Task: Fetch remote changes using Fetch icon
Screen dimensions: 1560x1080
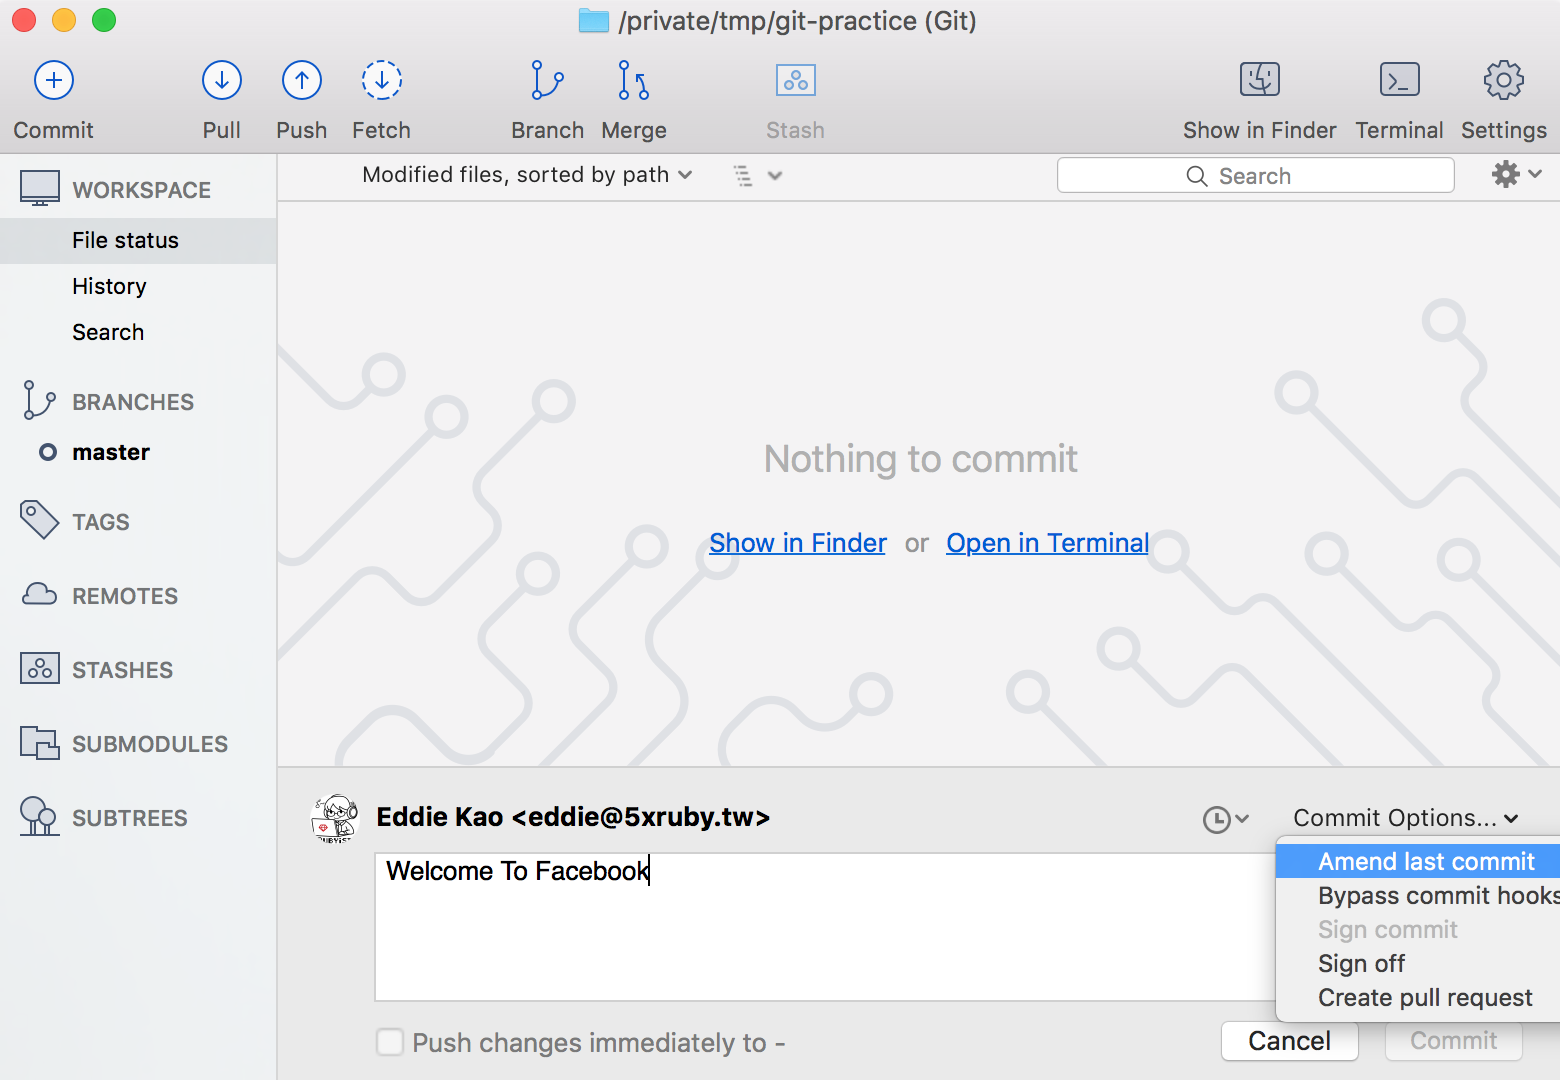Action: tap(381, 81)
